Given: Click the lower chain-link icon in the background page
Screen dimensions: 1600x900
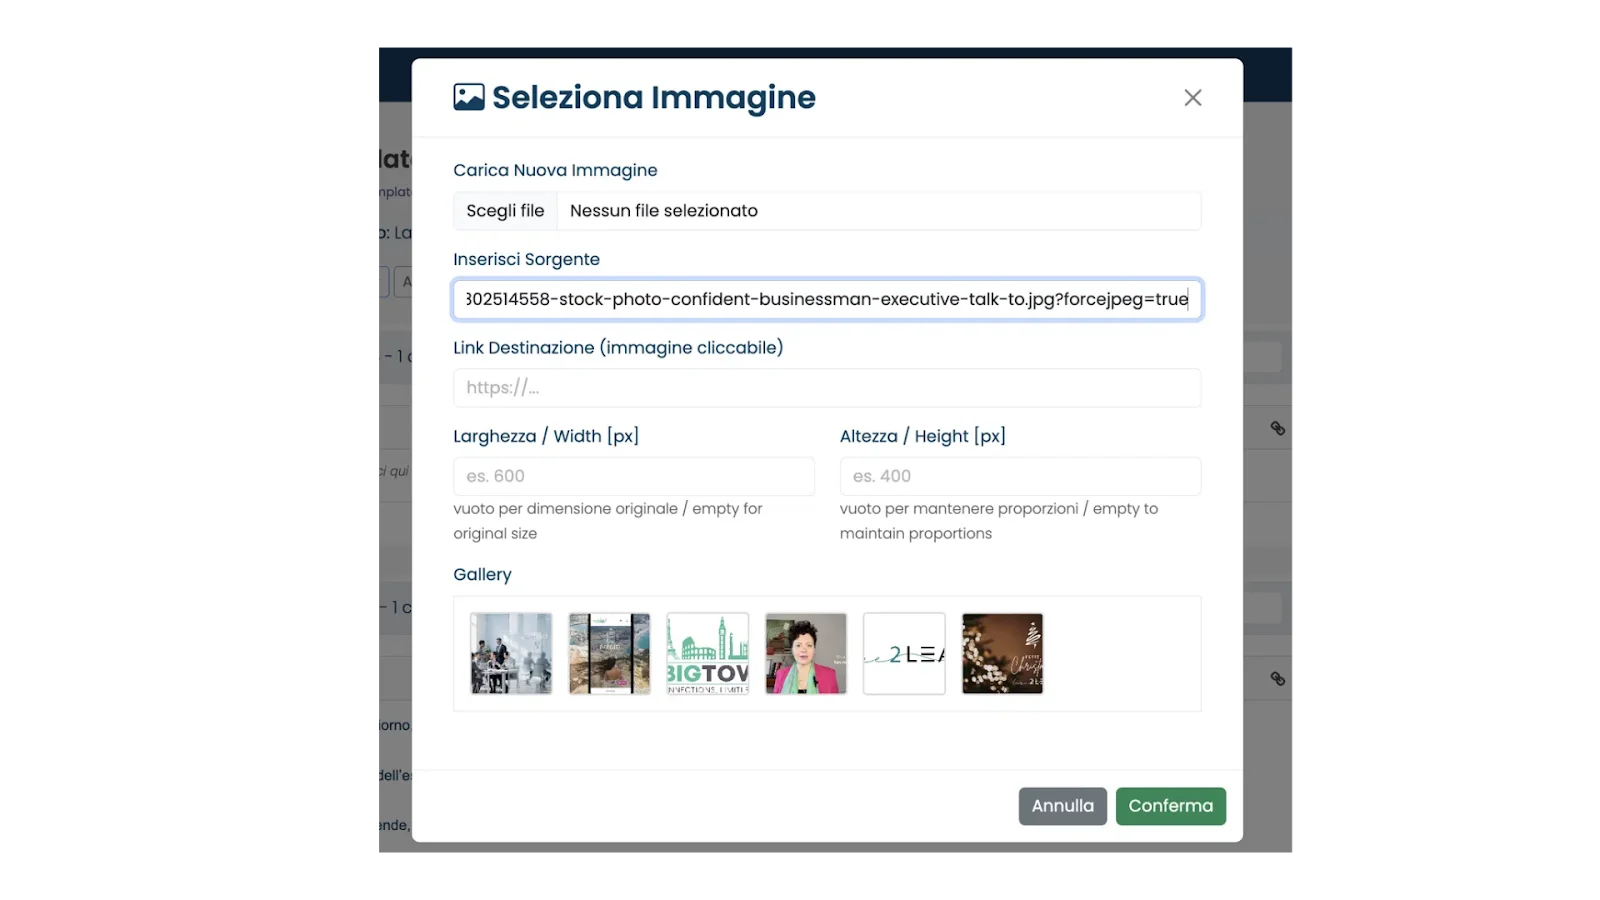Looking at the screenshot, I should 1277,678.
